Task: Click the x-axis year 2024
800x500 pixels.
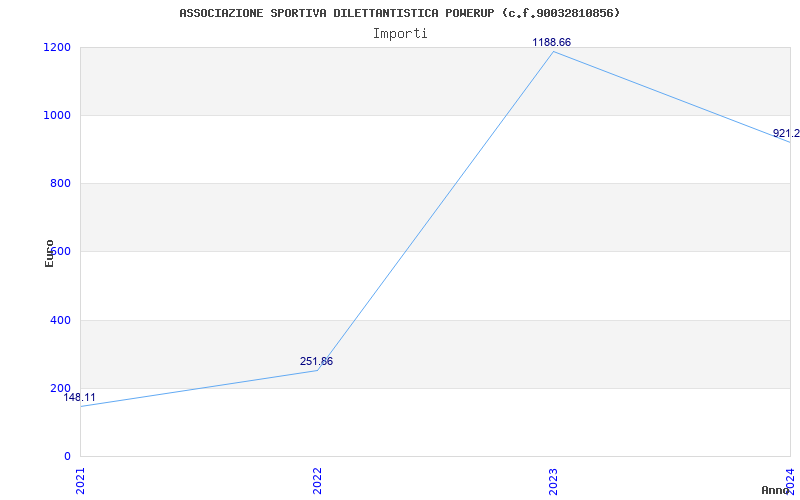Action: (790, 481)
